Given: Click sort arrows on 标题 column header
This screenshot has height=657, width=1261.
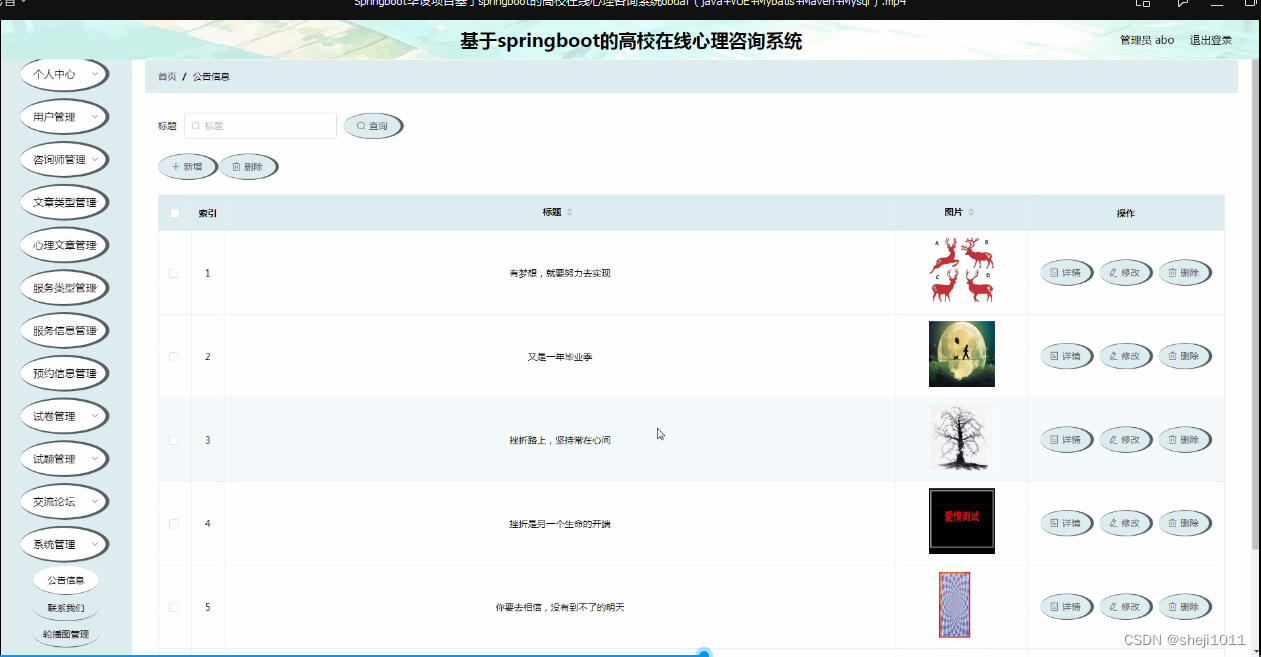Looking at the screenshot, I should pos(567,212).
